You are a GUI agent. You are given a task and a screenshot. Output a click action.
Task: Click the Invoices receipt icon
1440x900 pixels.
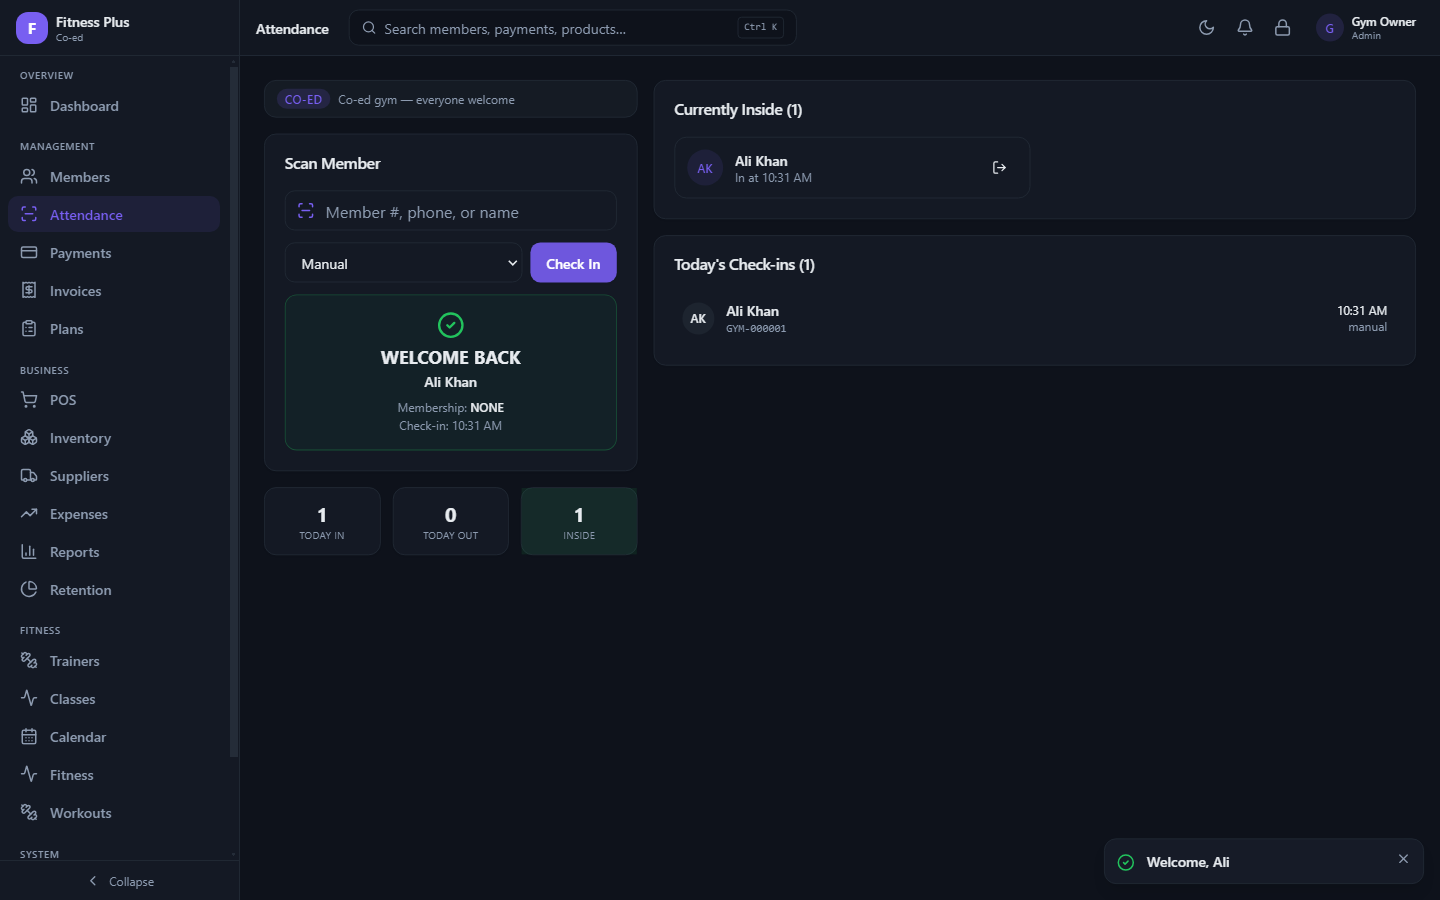pos(29,291)
